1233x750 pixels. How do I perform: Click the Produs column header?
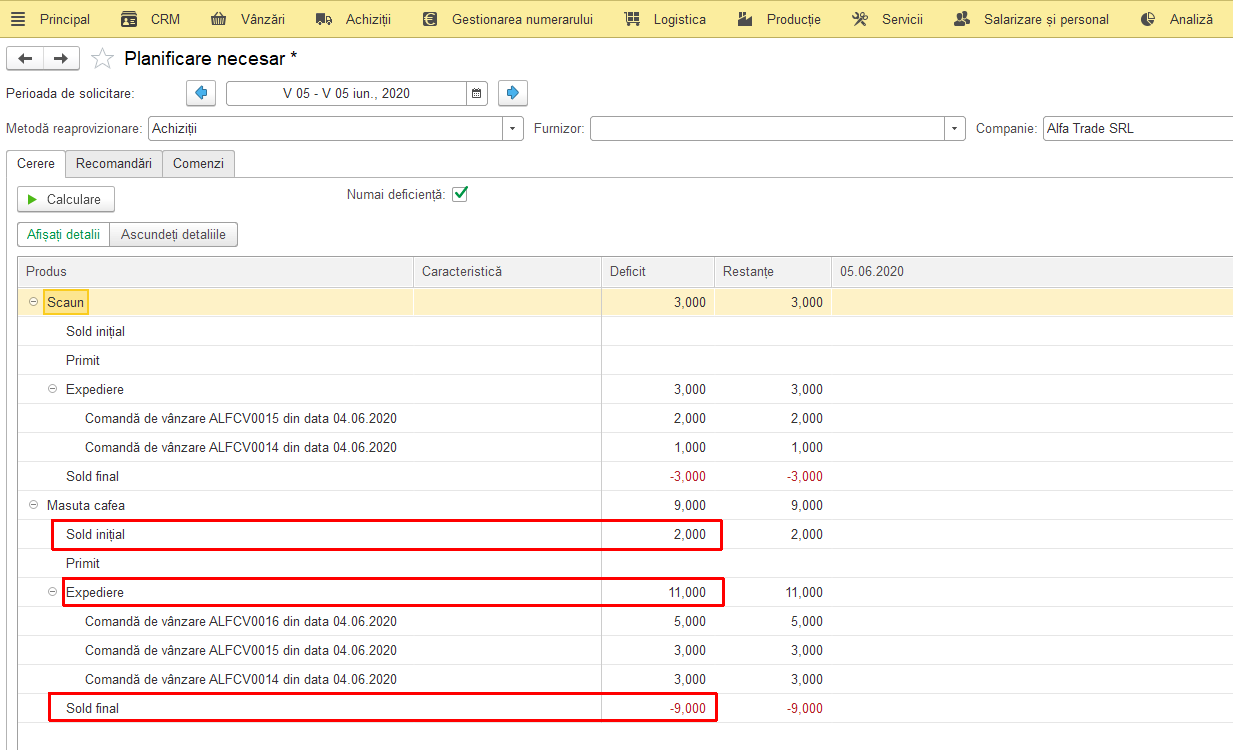(x=216, y=272)
